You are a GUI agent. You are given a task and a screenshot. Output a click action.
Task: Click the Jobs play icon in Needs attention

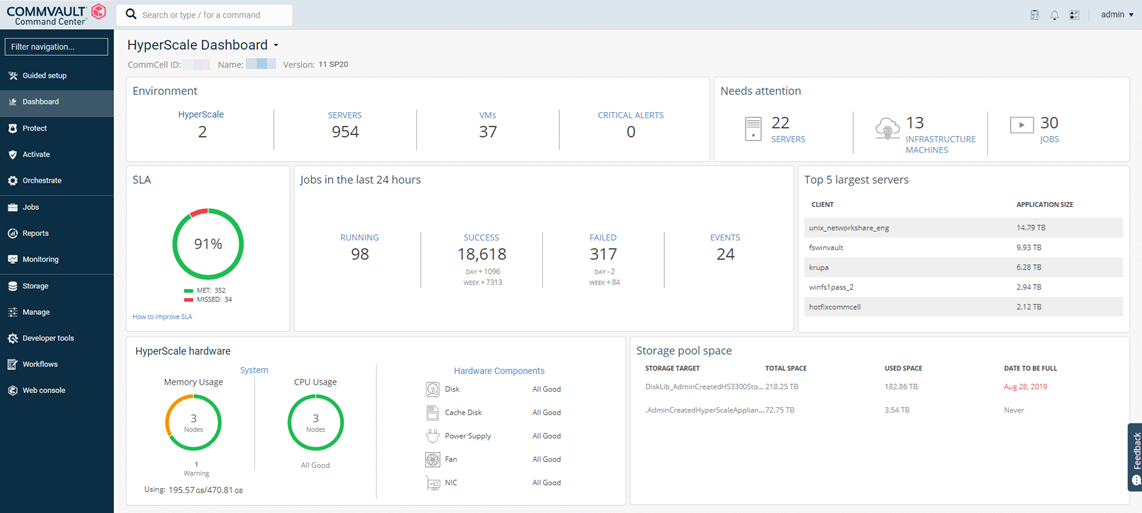click(1021, 125)
